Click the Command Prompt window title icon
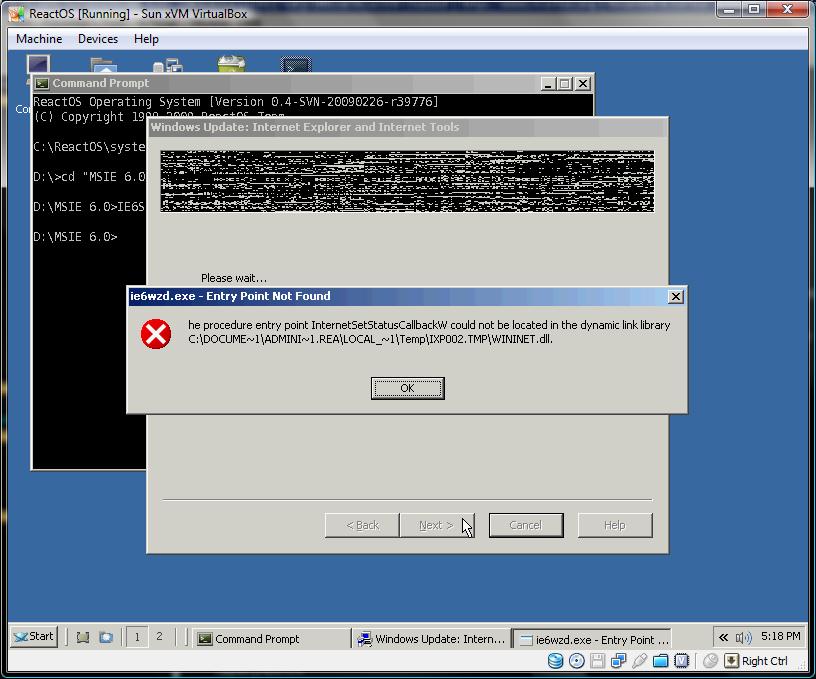Viewport: 816px width, 679px height. pyautogui.click(x=42, y=83)
